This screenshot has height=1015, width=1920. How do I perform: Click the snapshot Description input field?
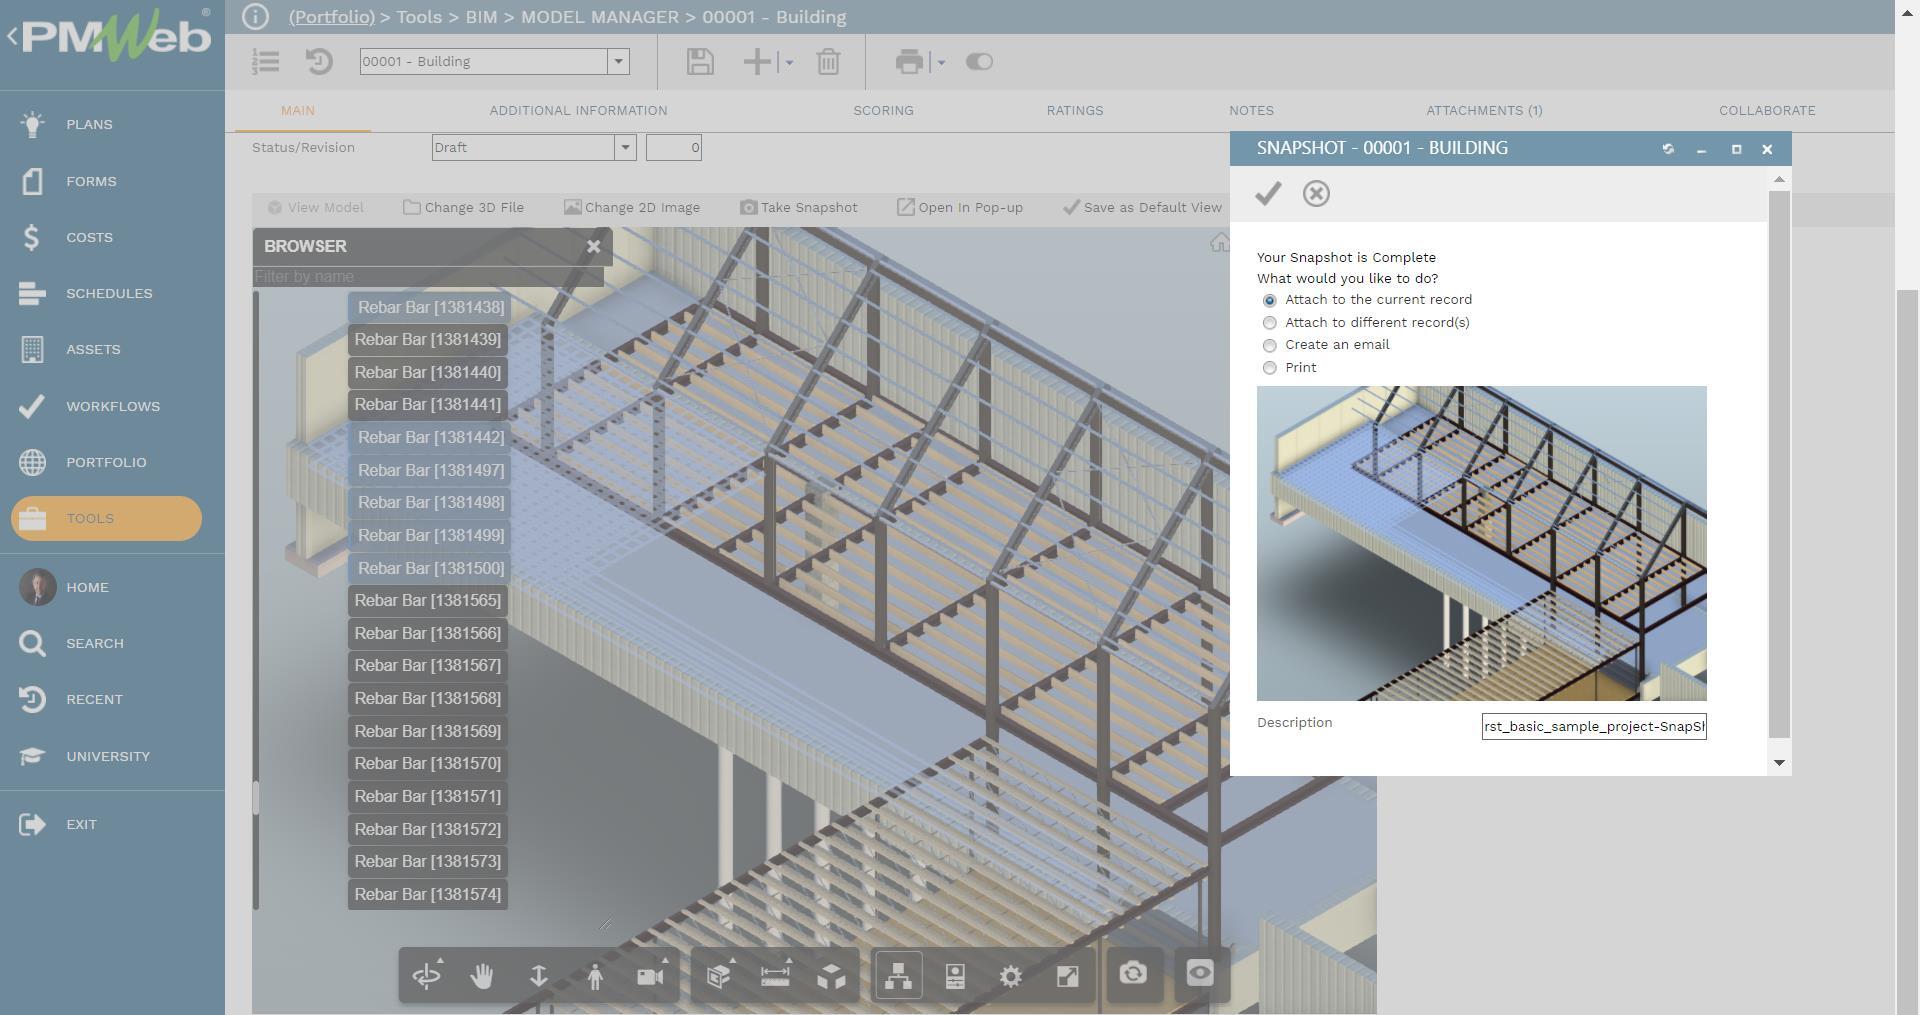(1594, 727)
